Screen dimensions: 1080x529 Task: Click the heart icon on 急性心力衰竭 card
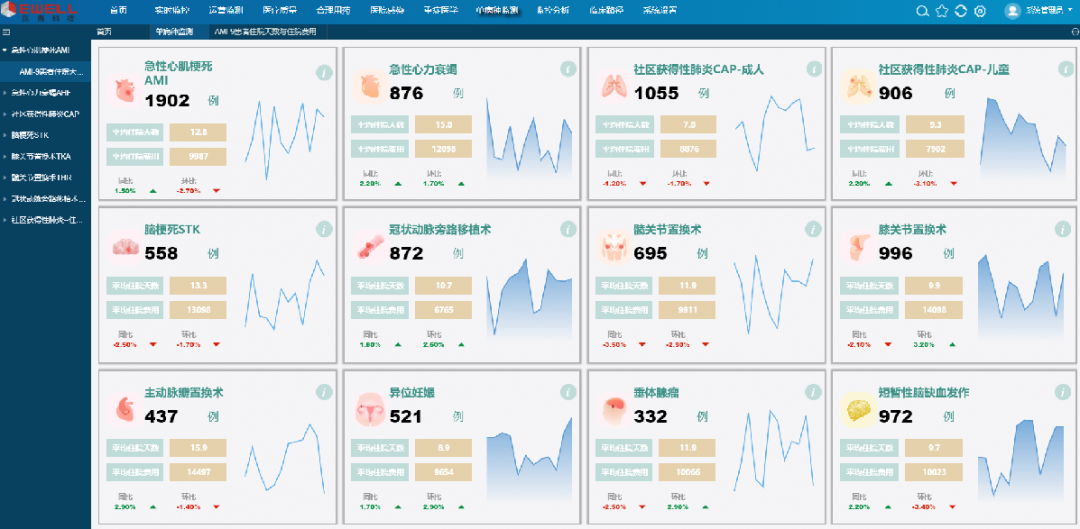[x=368, y=86]
